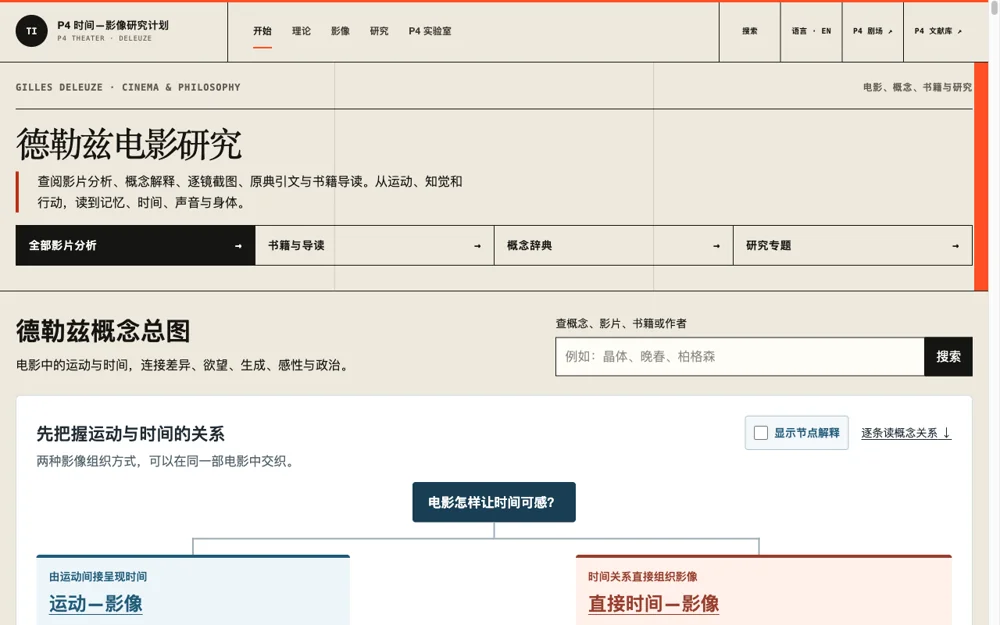This screenshot has height=625, width=1000.
Task: Click the 由运动间接呈现时间 label
Action: click(98, 577)
